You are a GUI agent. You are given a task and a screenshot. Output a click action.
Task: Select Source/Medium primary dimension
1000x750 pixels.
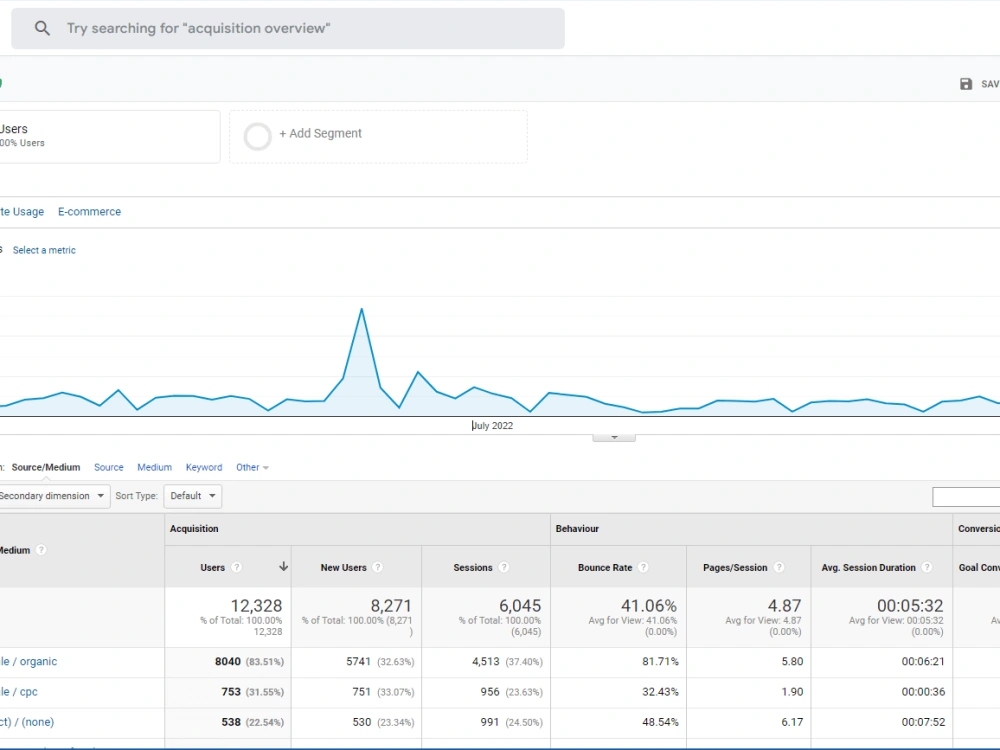[x=46, y=467]
